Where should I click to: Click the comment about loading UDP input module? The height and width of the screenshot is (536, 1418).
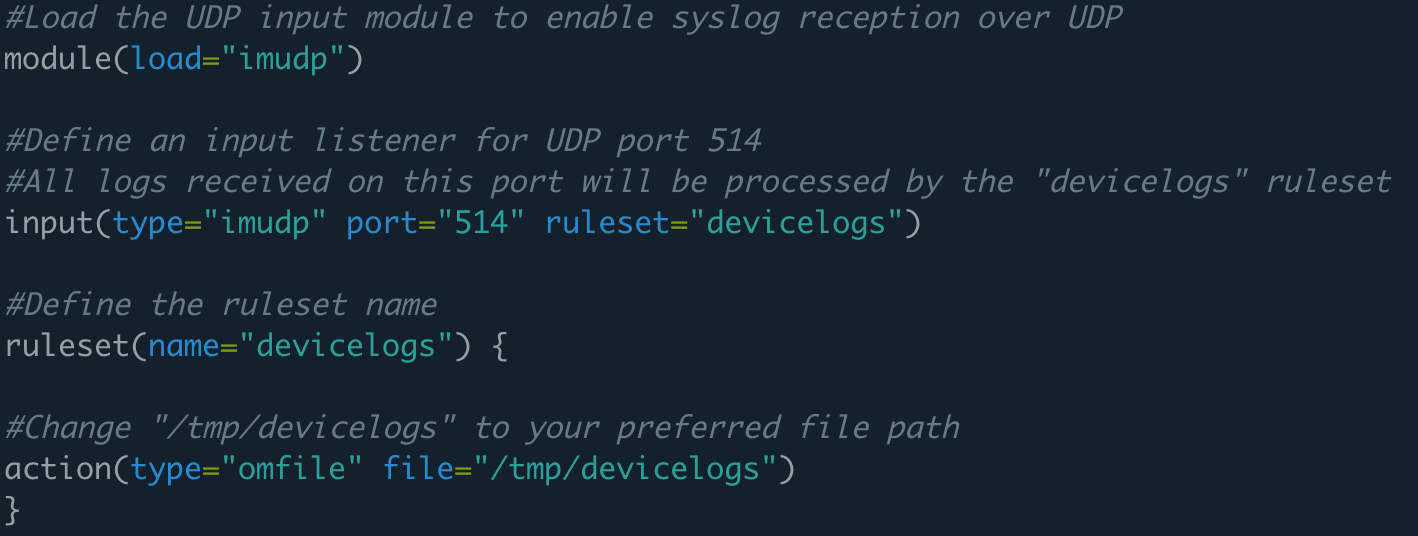coord(562,18)
